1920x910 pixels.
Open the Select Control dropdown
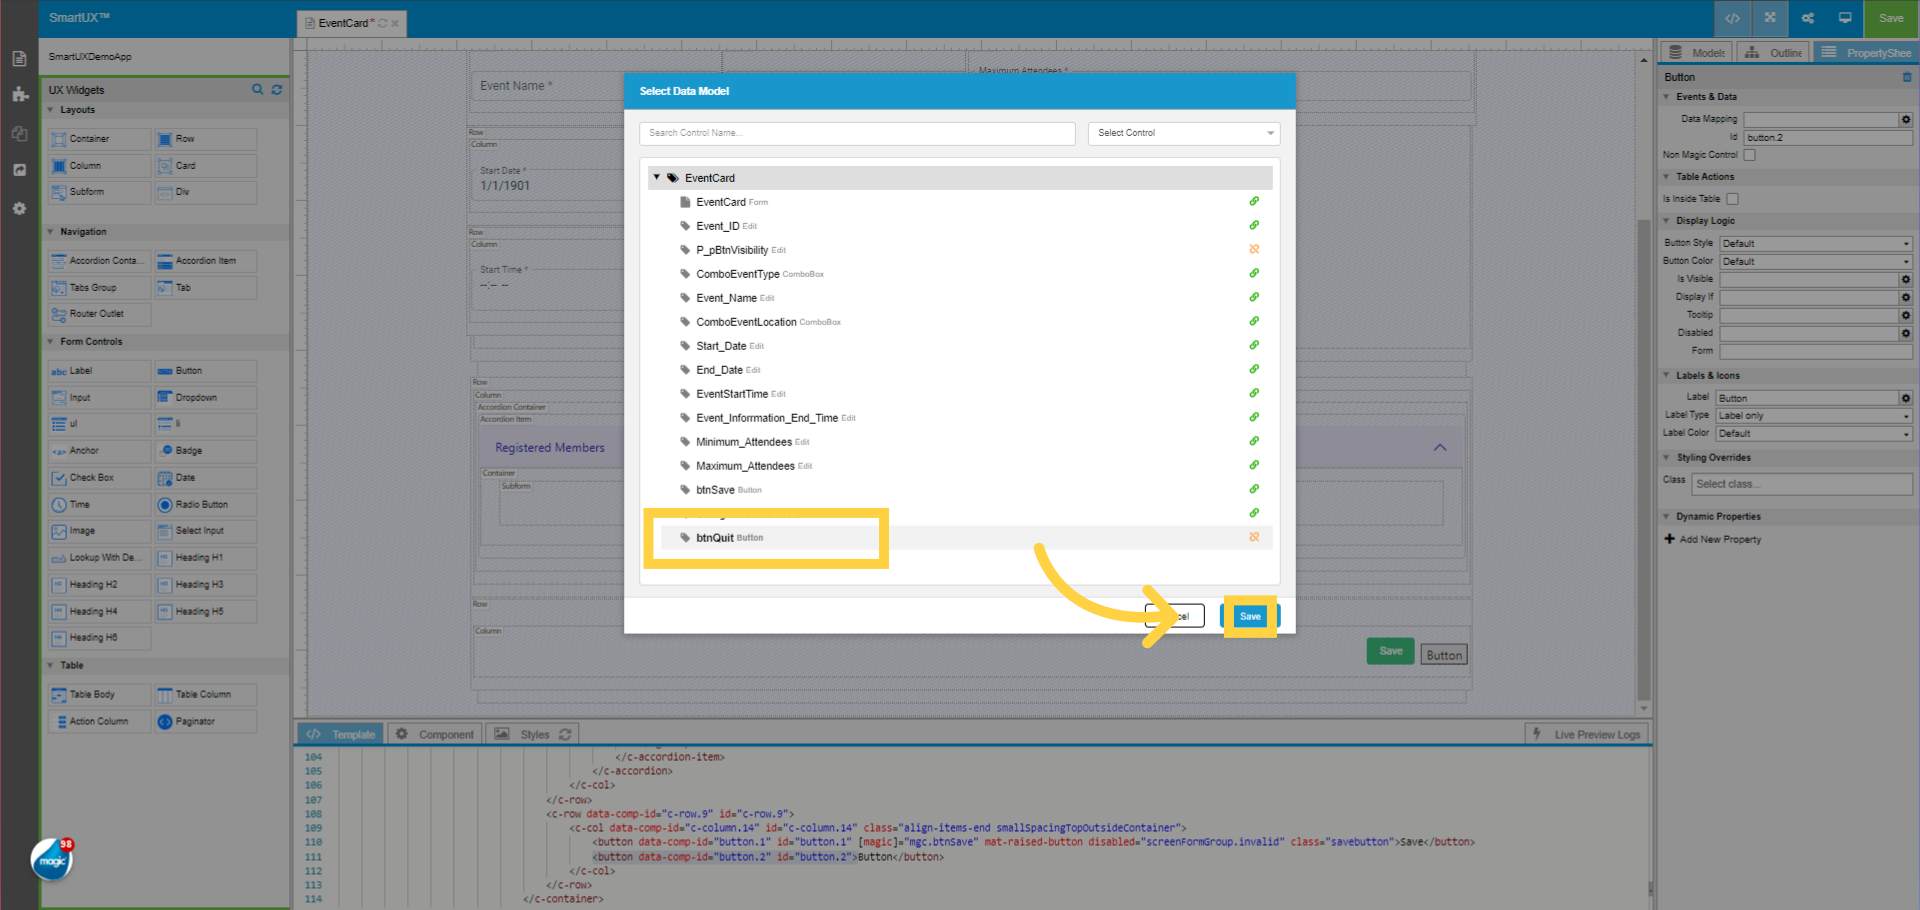point(1183,133)
